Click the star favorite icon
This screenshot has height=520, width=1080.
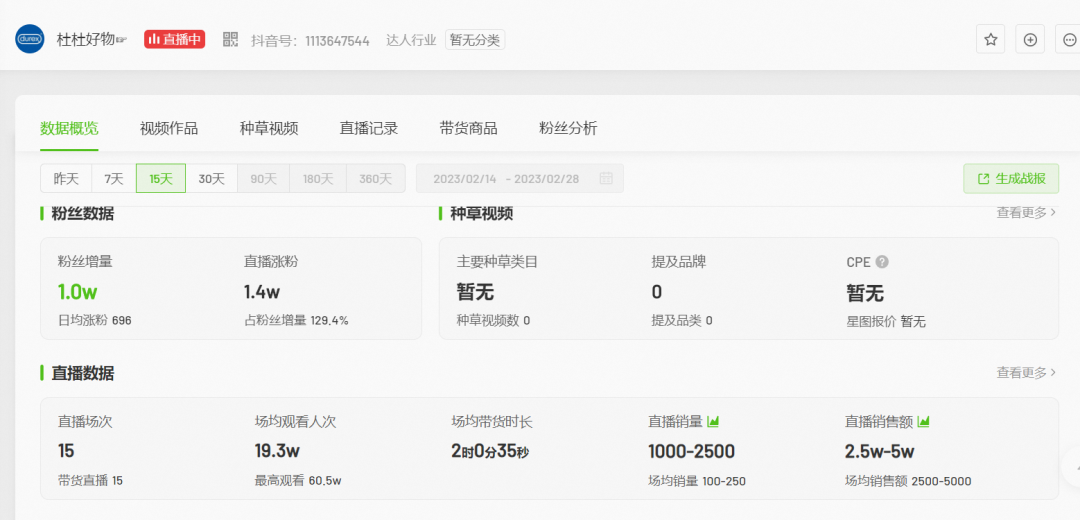991,40
